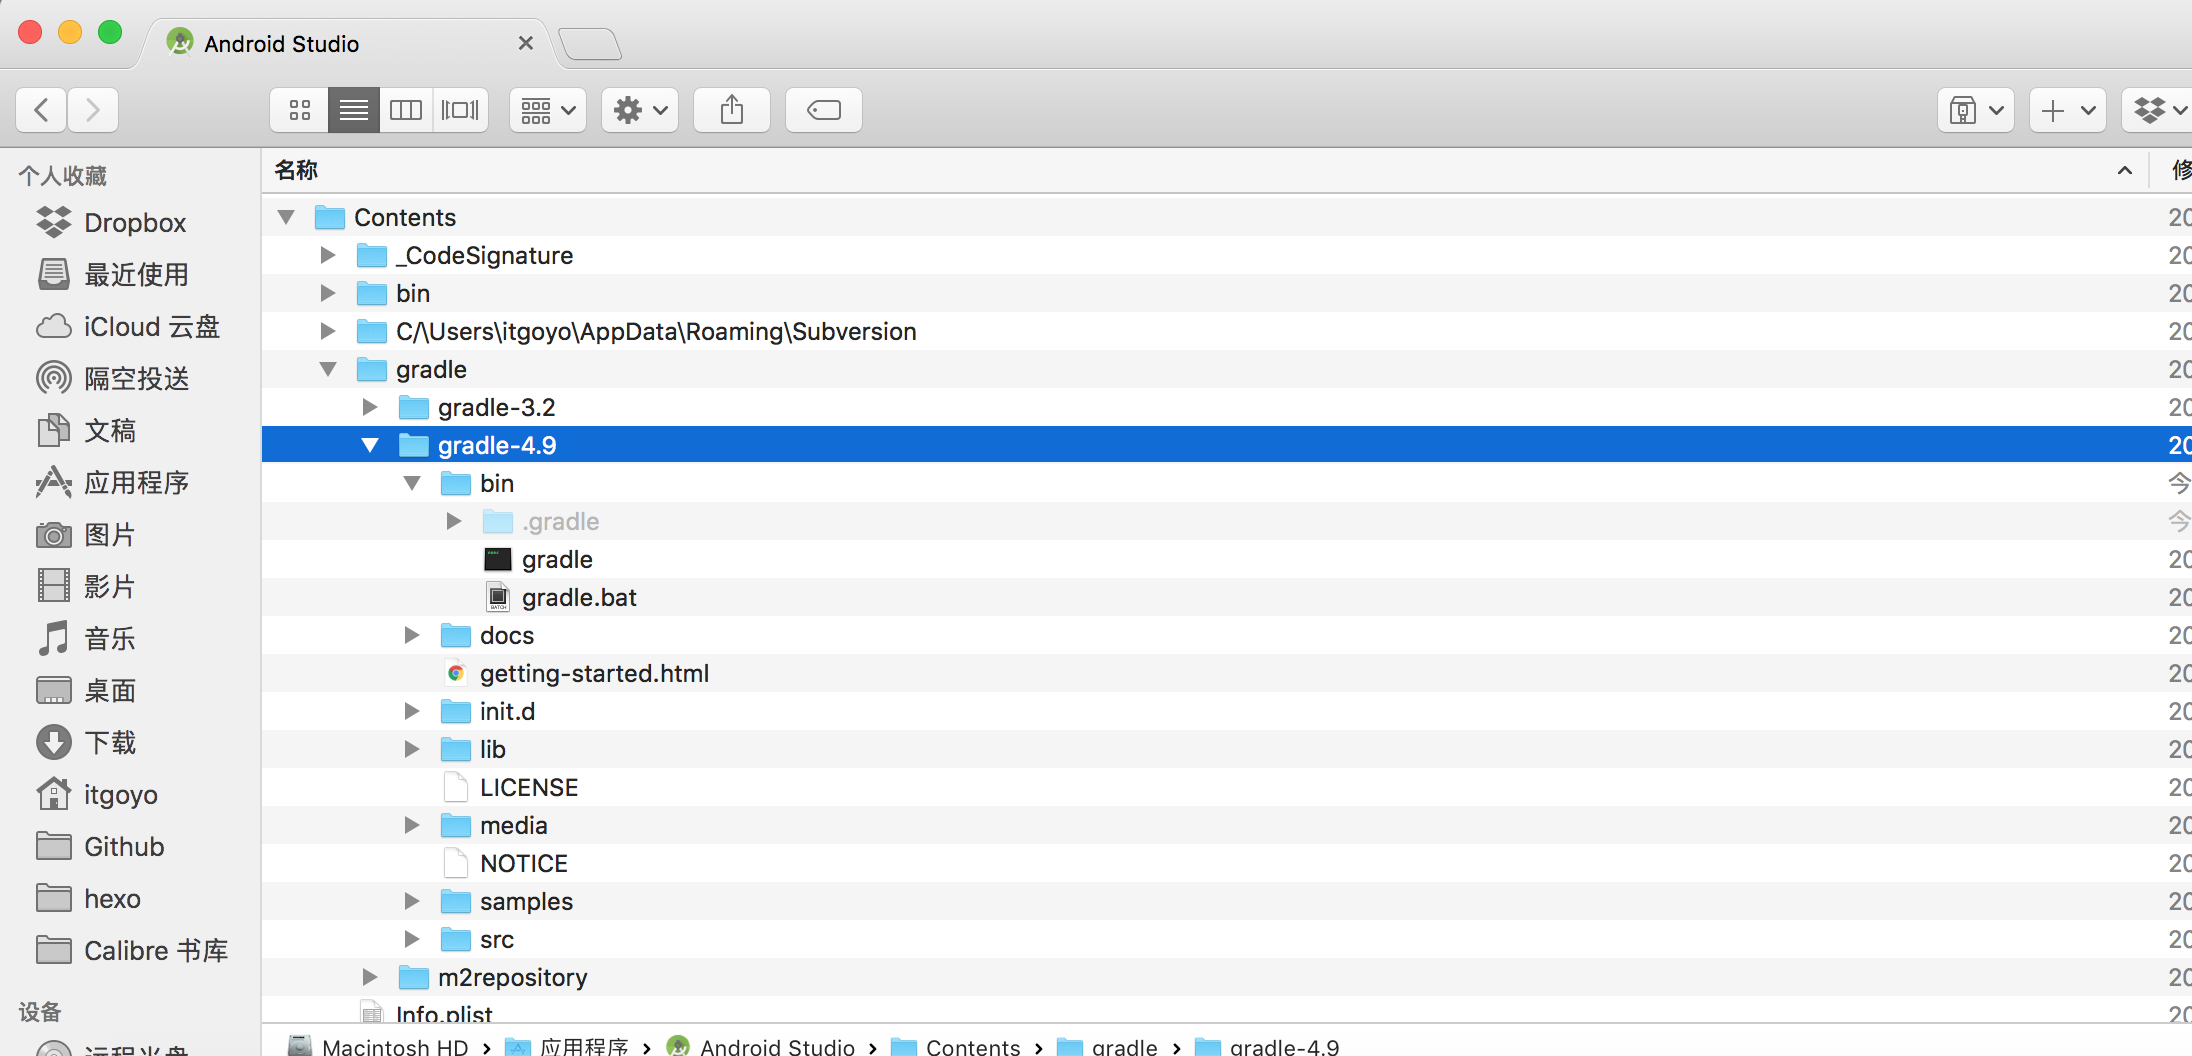Go to Macintosh HD in path bar
This screenshot has width=2192, height=1056.
click(379, 1046)
